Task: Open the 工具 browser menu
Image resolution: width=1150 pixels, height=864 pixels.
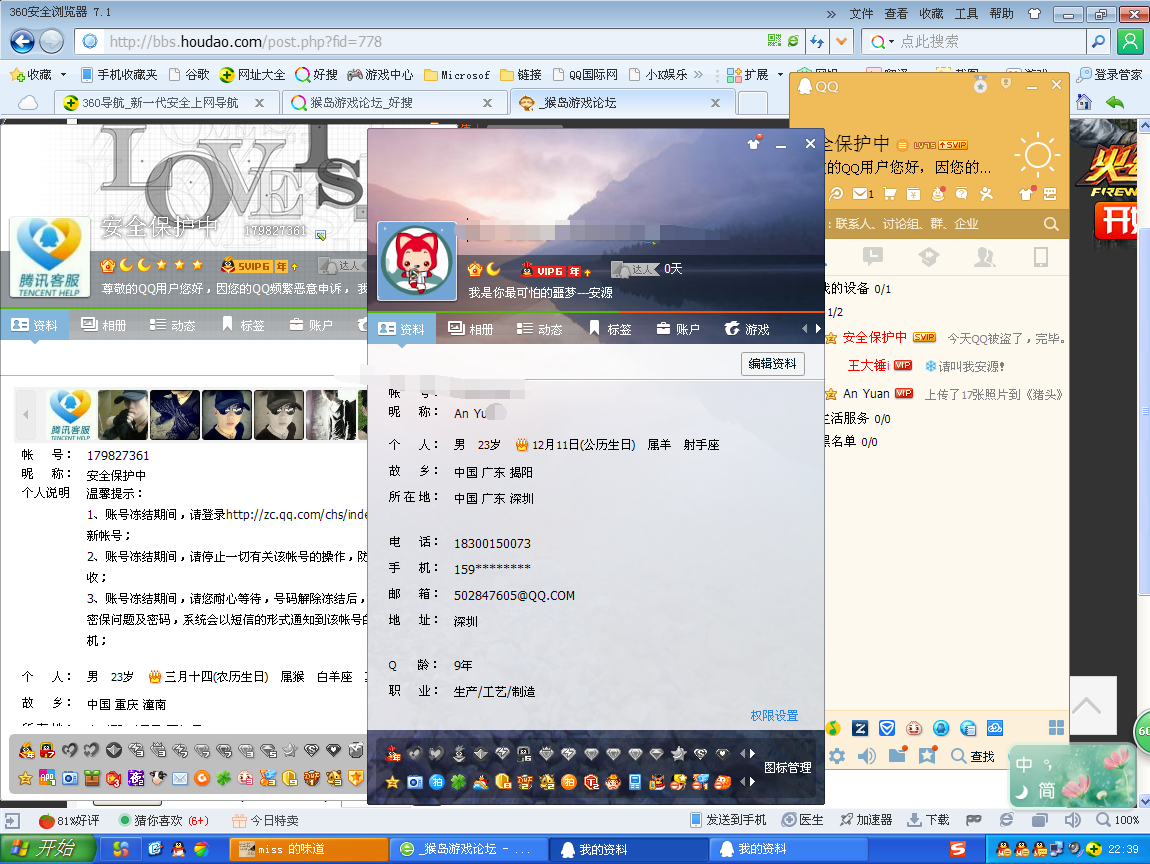Action: pos(966,14)
